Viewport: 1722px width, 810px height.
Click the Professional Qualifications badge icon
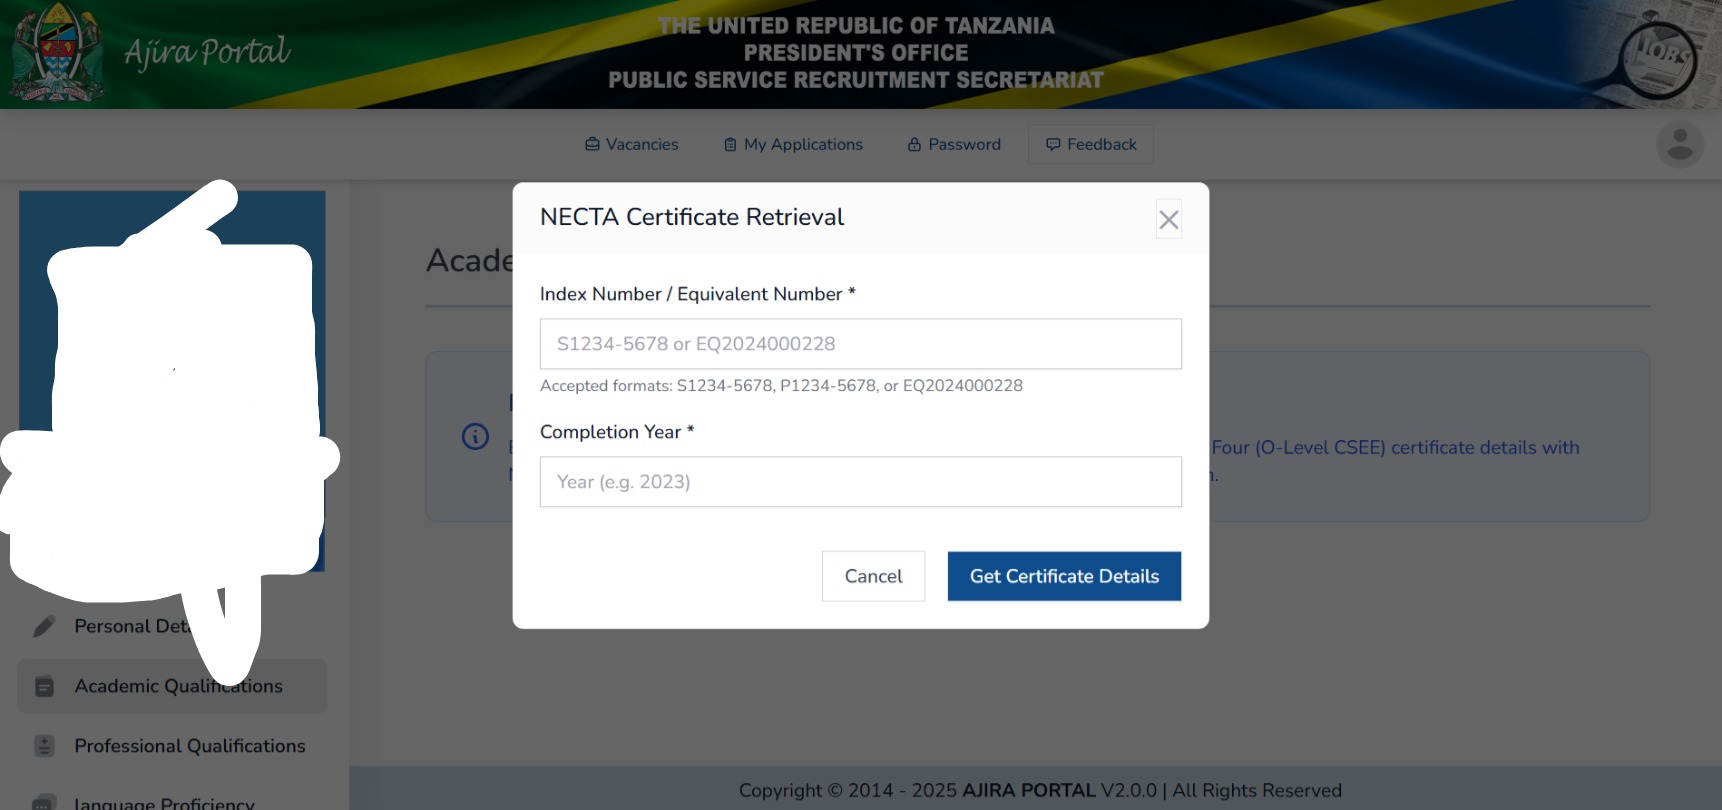(44, 746)
